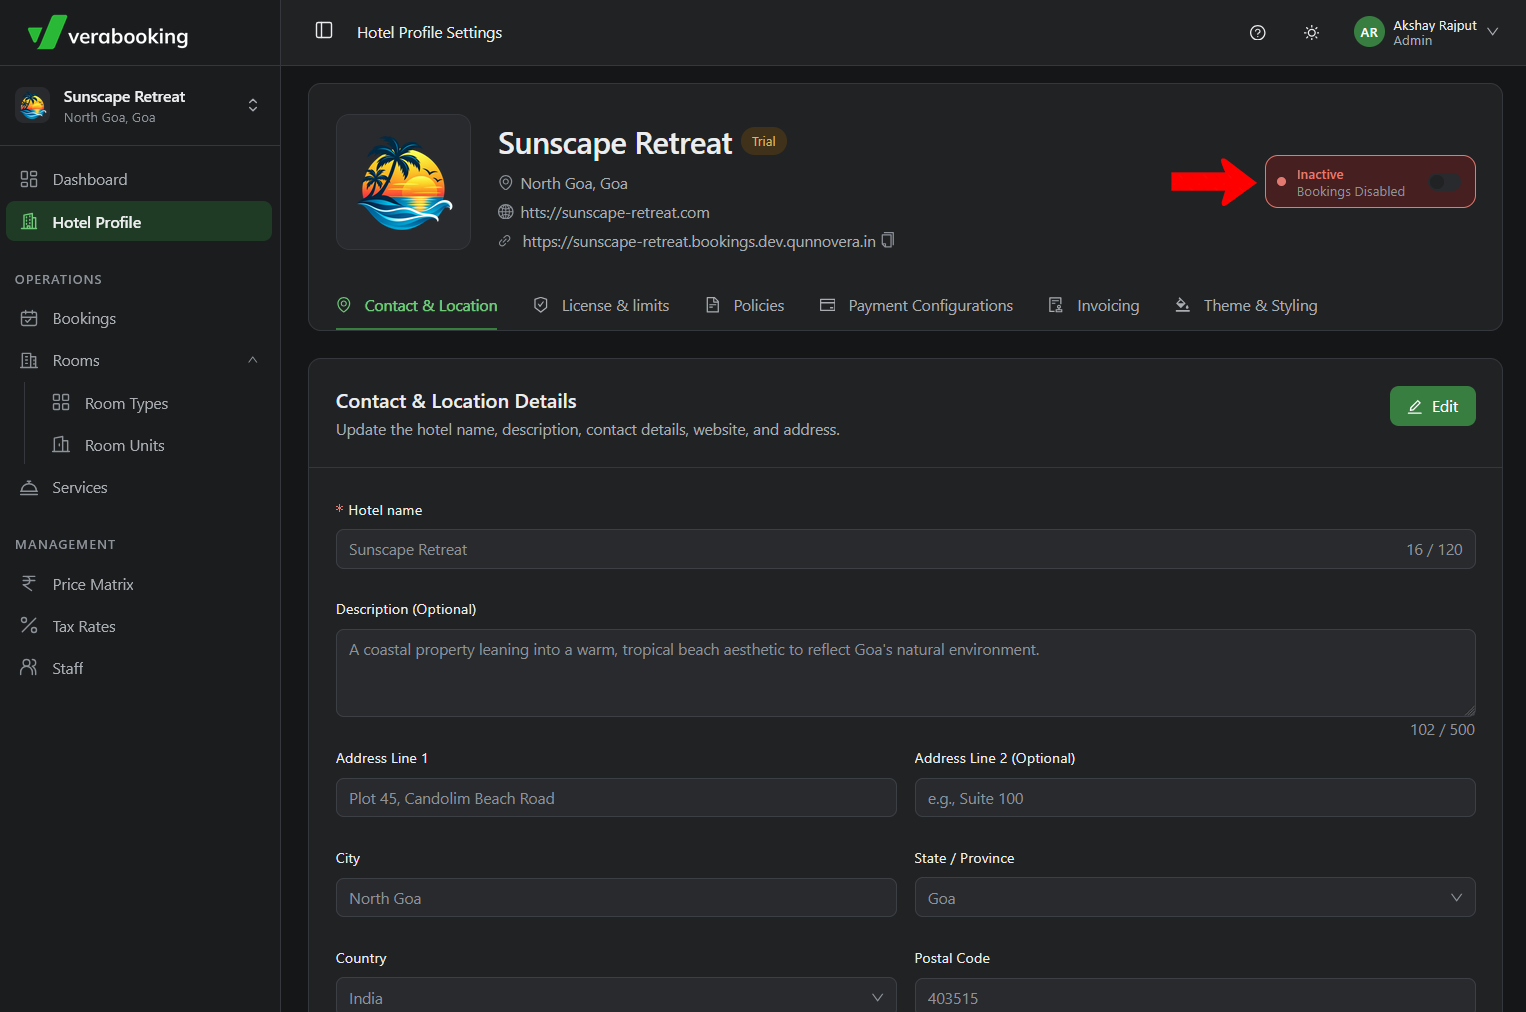The width and height of the screenshot is (1526, 1012).
Task: Open Bookings in the sidebar
Action: tap(139, 318)
